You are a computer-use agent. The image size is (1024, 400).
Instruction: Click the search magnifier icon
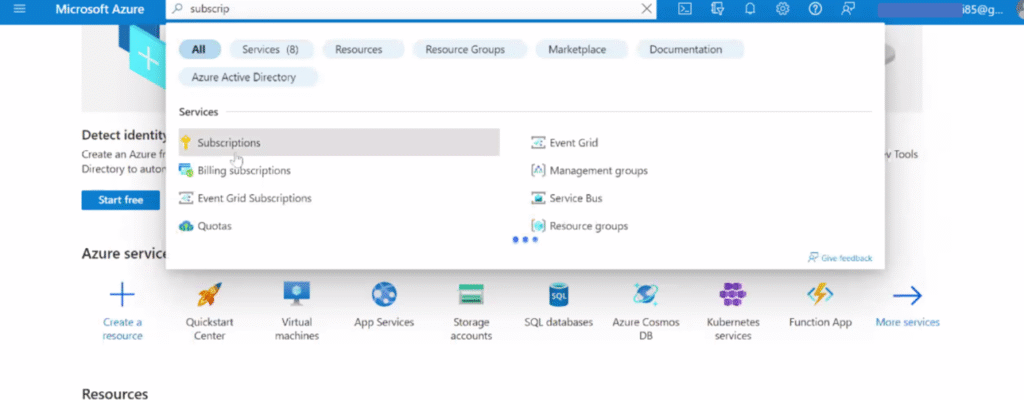(x=178, y=9)
